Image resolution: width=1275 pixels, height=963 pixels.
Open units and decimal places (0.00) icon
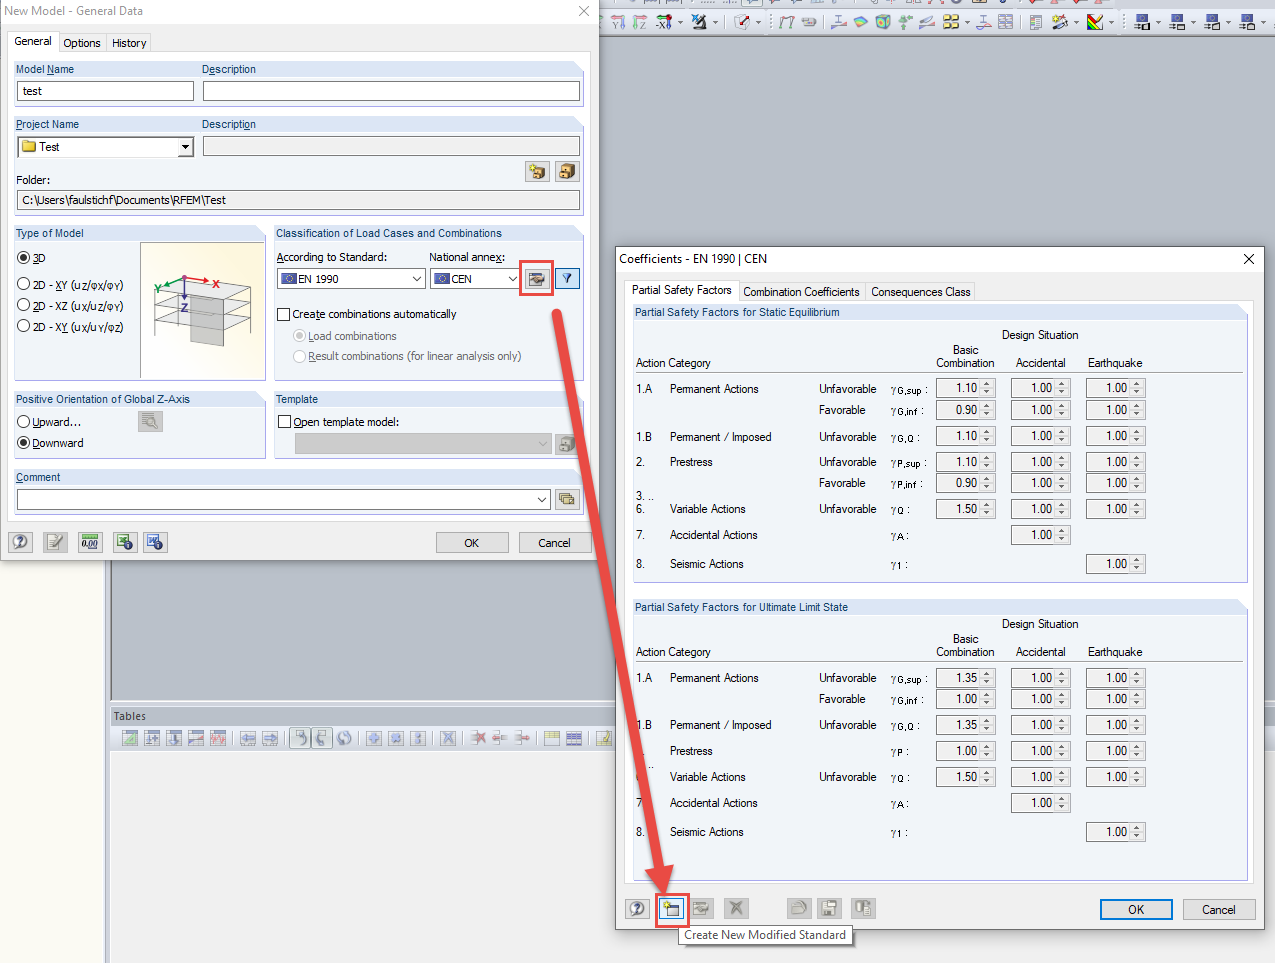(90, 542)
